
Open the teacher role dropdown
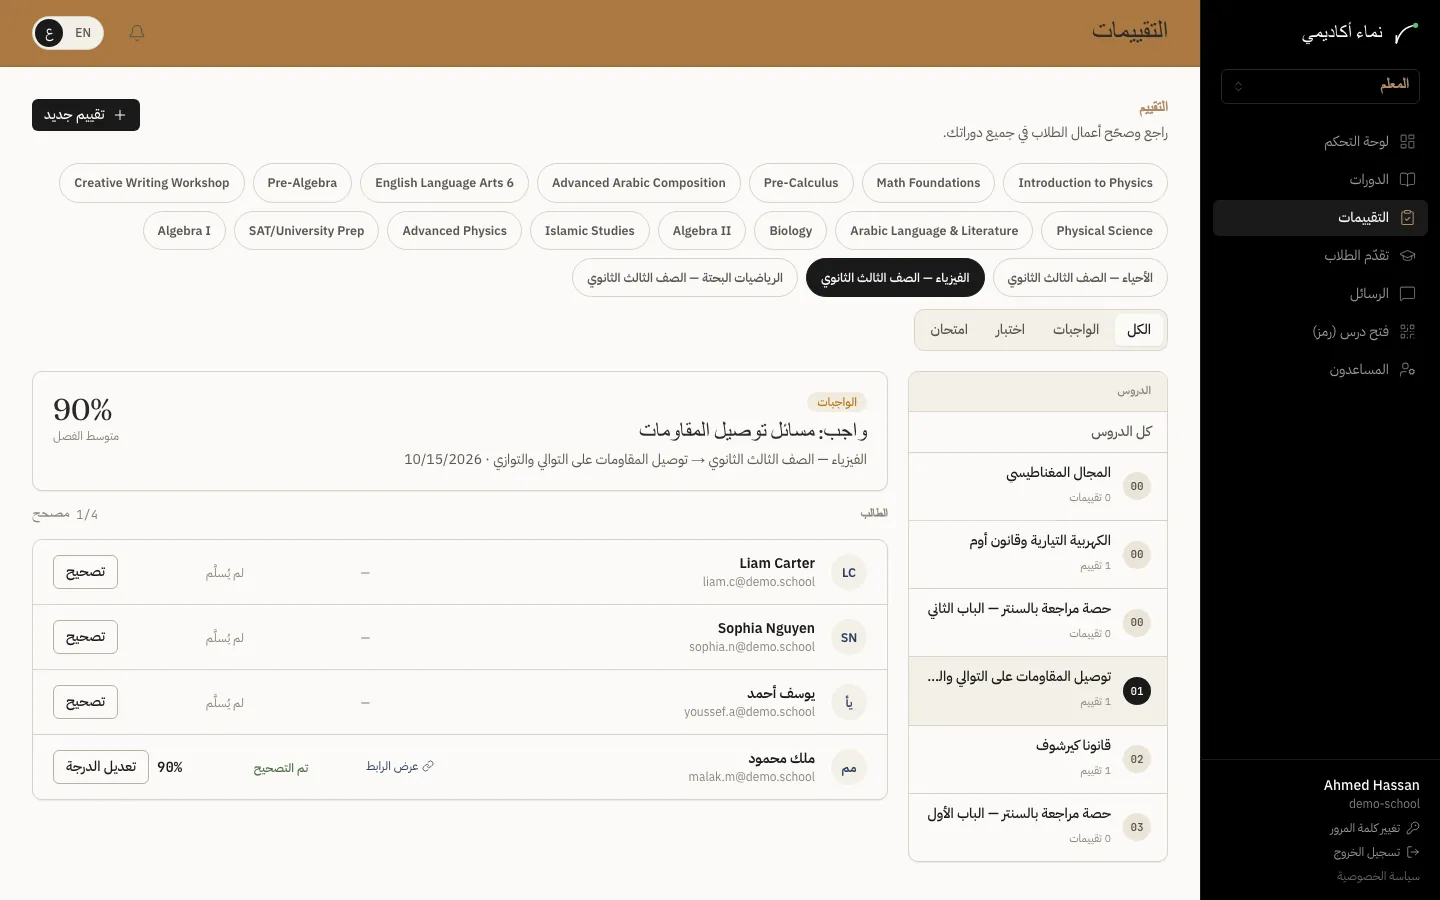click(1320, 86)
